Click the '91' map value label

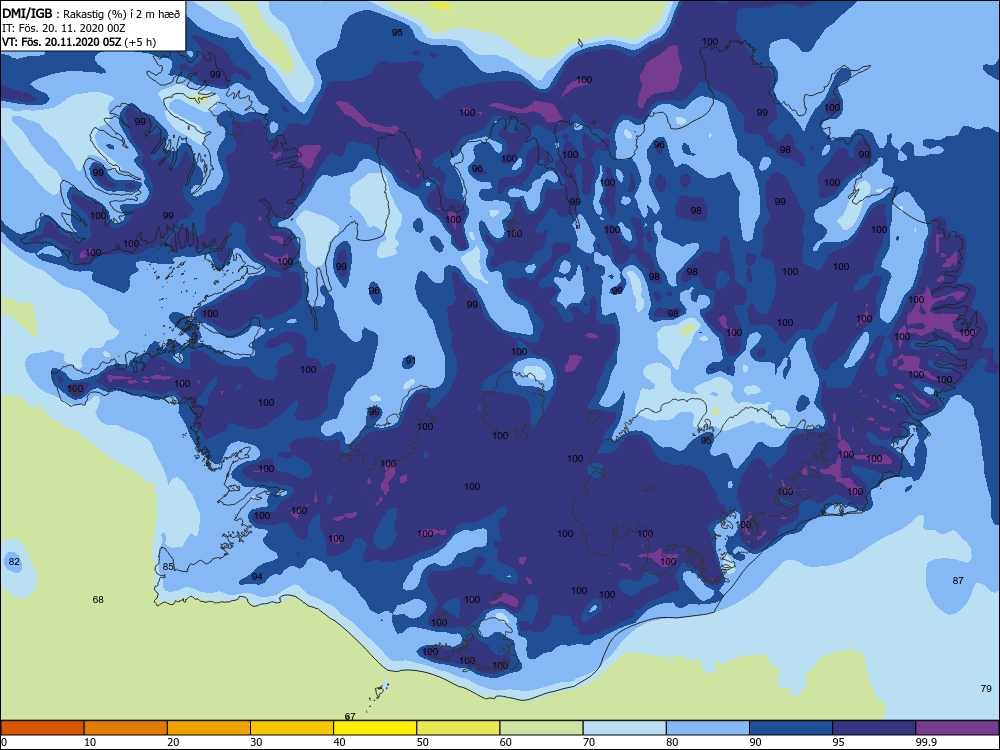411,361
